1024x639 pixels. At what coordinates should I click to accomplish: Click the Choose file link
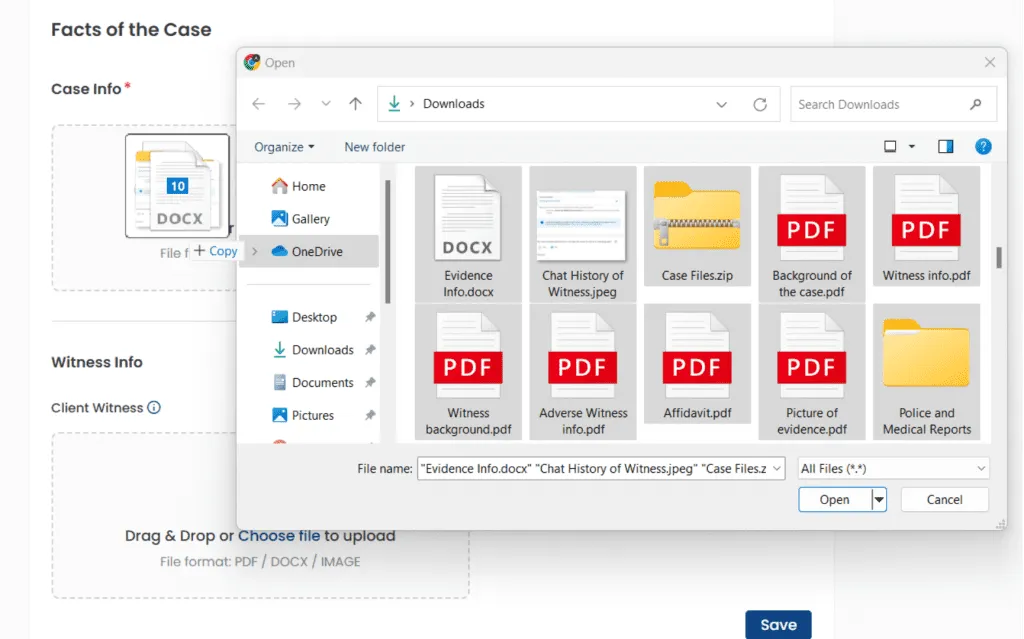pyautogui.click(x=279, y=536)
